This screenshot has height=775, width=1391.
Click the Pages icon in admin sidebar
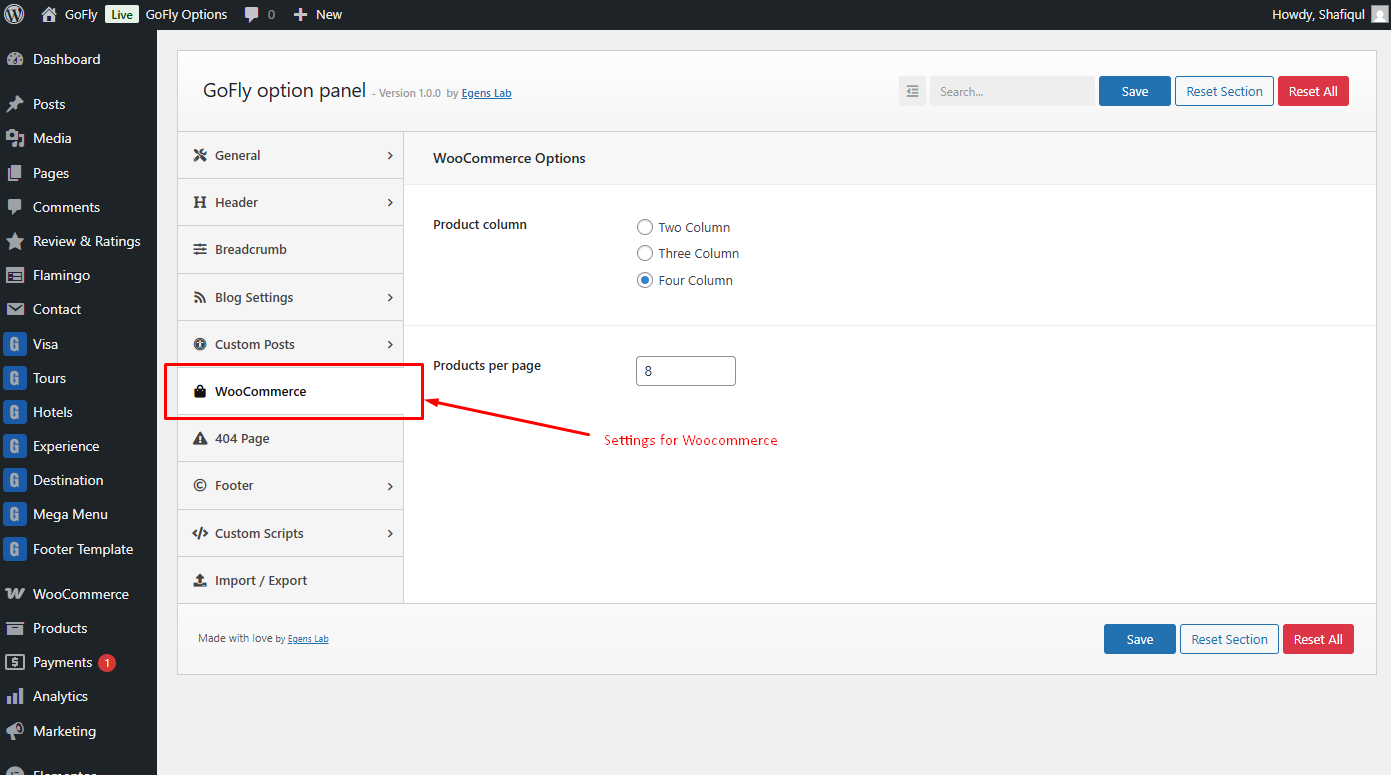[15, 173]
